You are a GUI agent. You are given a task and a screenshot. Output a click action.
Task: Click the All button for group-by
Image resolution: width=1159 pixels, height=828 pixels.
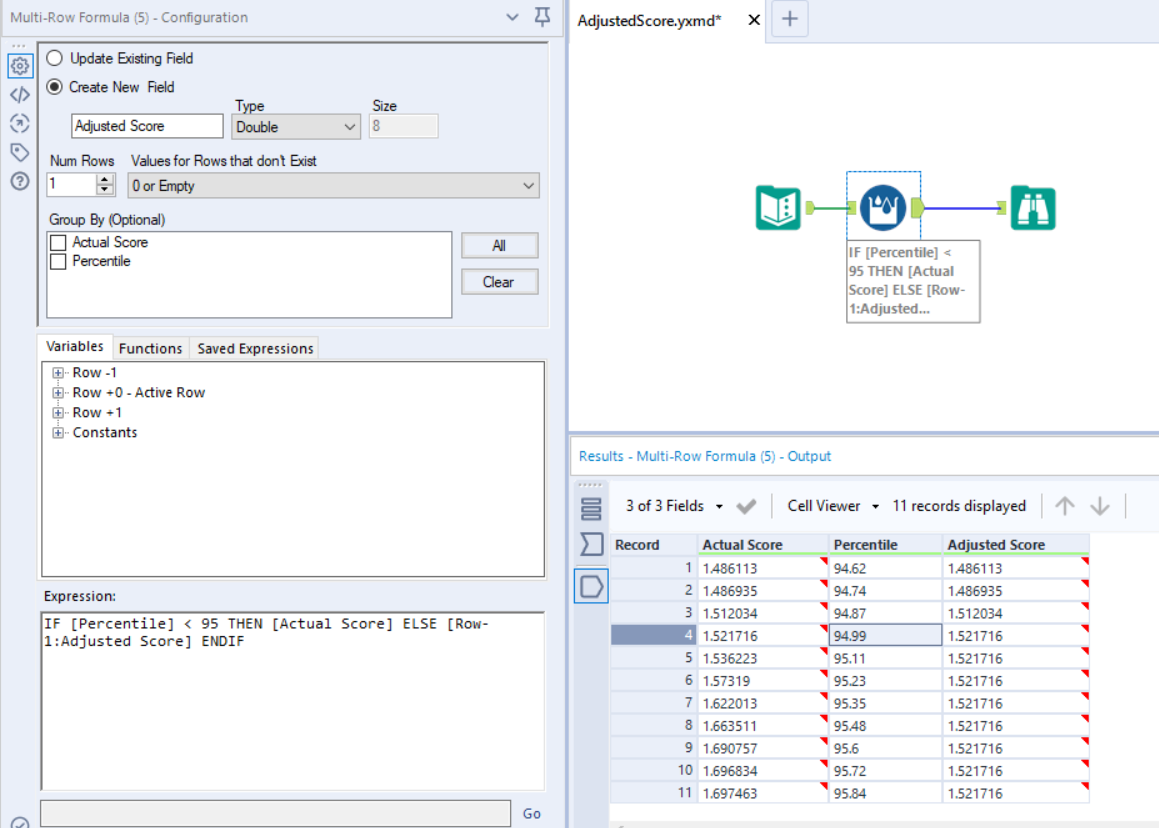[499, 245]
